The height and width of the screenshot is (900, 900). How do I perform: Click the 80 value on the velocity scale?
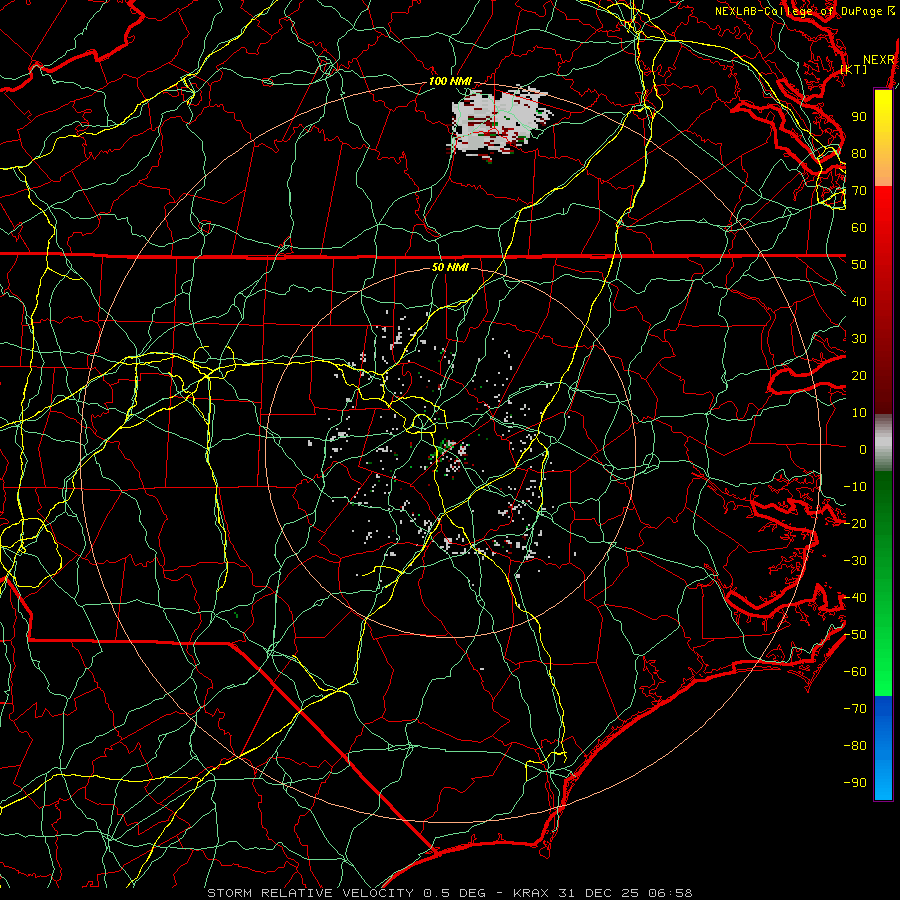pyautogui.click(x=859, y=153)
